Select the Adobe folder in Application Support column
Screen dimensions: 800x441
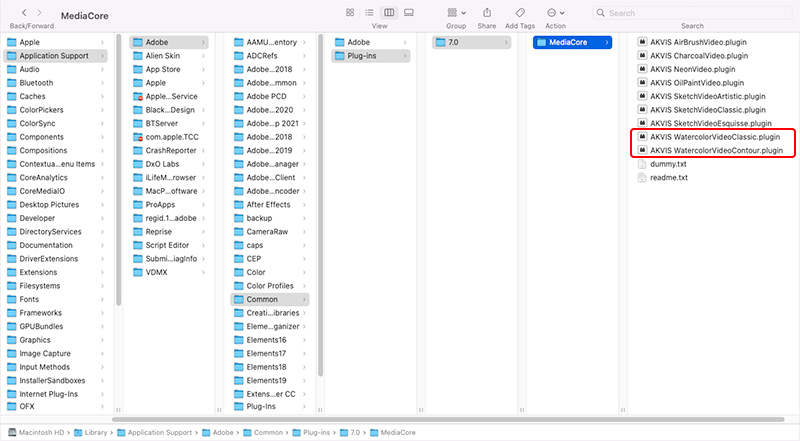pyautogui.click(x=168, y=42)
